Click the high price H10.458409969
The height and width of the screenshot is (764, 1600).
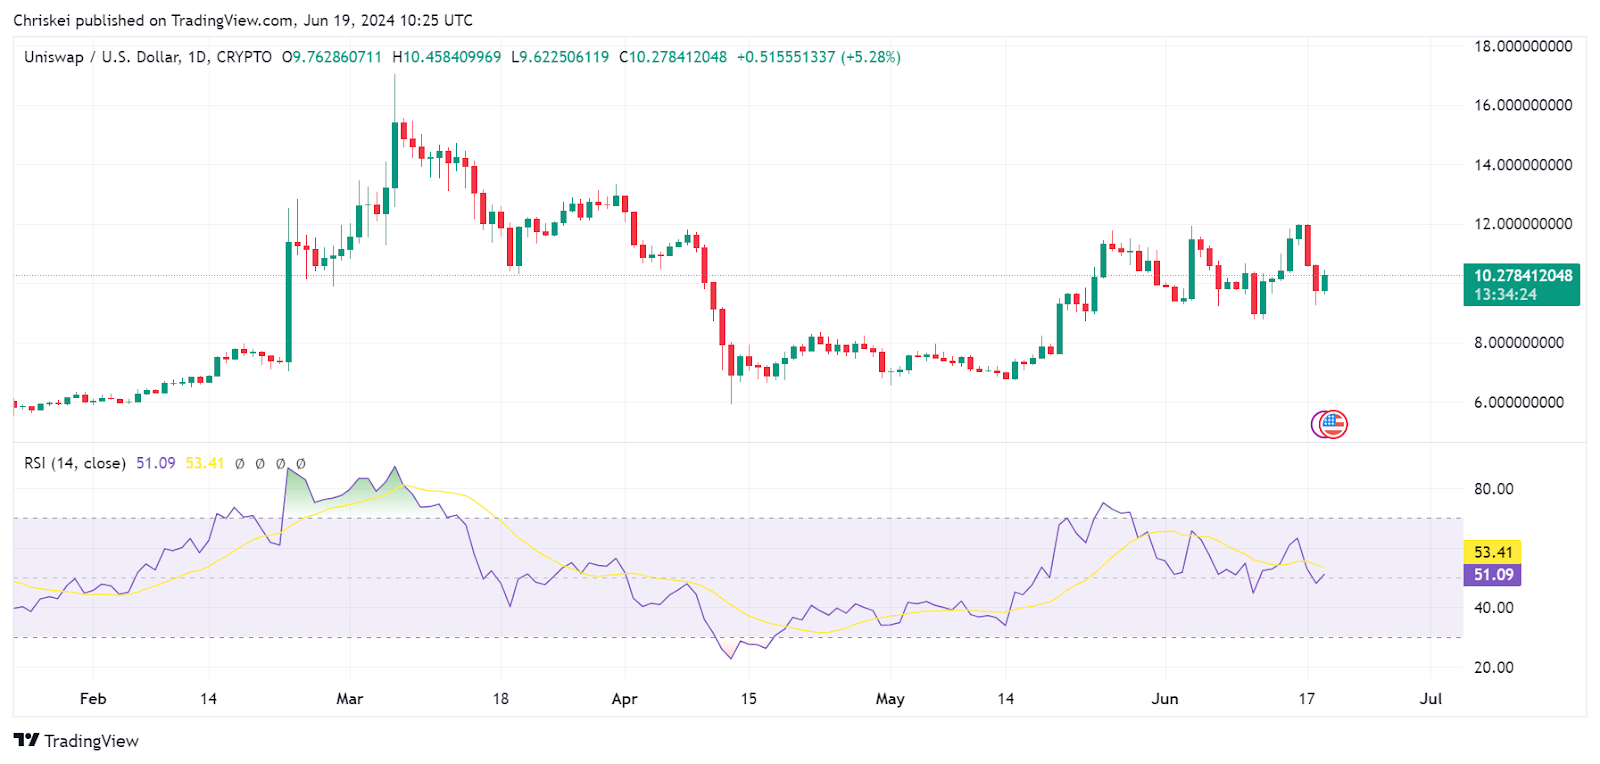point(447,57)
